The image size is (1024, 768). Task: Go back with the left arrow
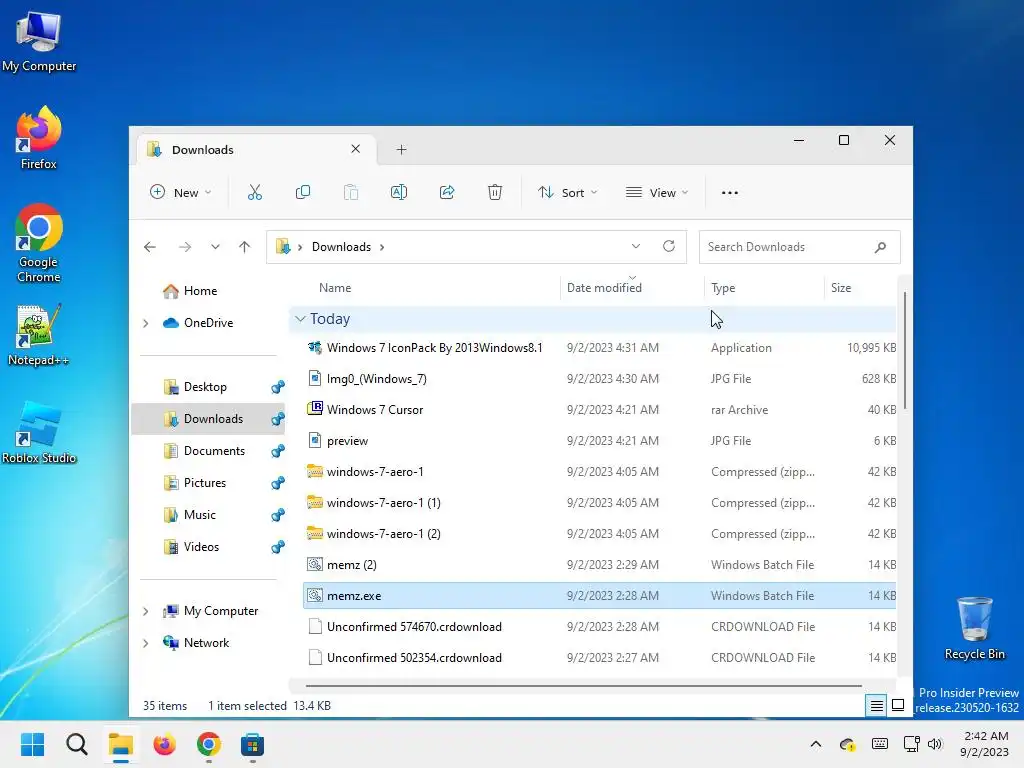[x=150, y=247]
